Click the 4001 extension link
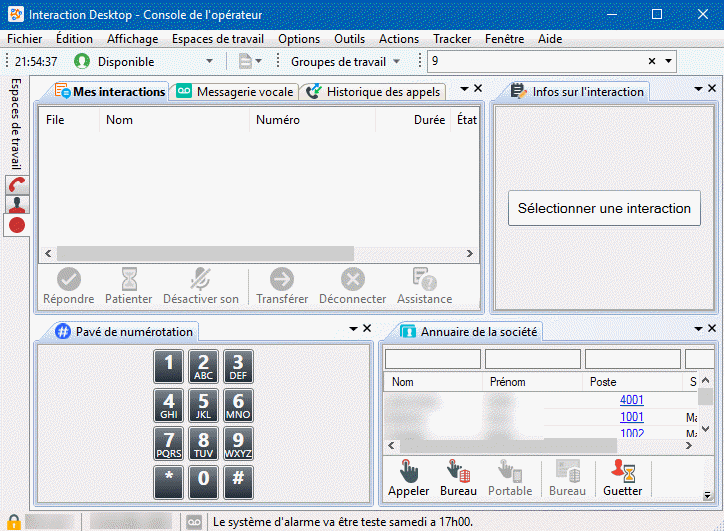 click(x=632, y=400)
